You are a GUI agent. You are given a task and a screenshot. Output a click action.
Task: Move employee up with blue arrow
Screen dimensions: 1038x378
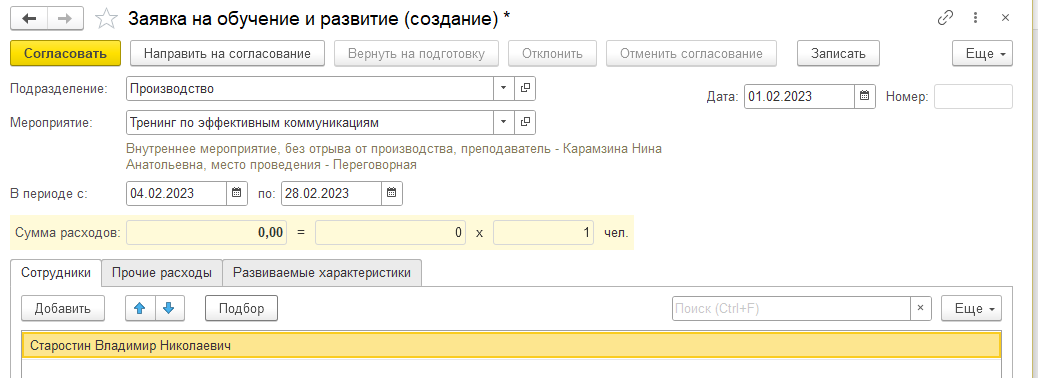(x=140, y=308)
